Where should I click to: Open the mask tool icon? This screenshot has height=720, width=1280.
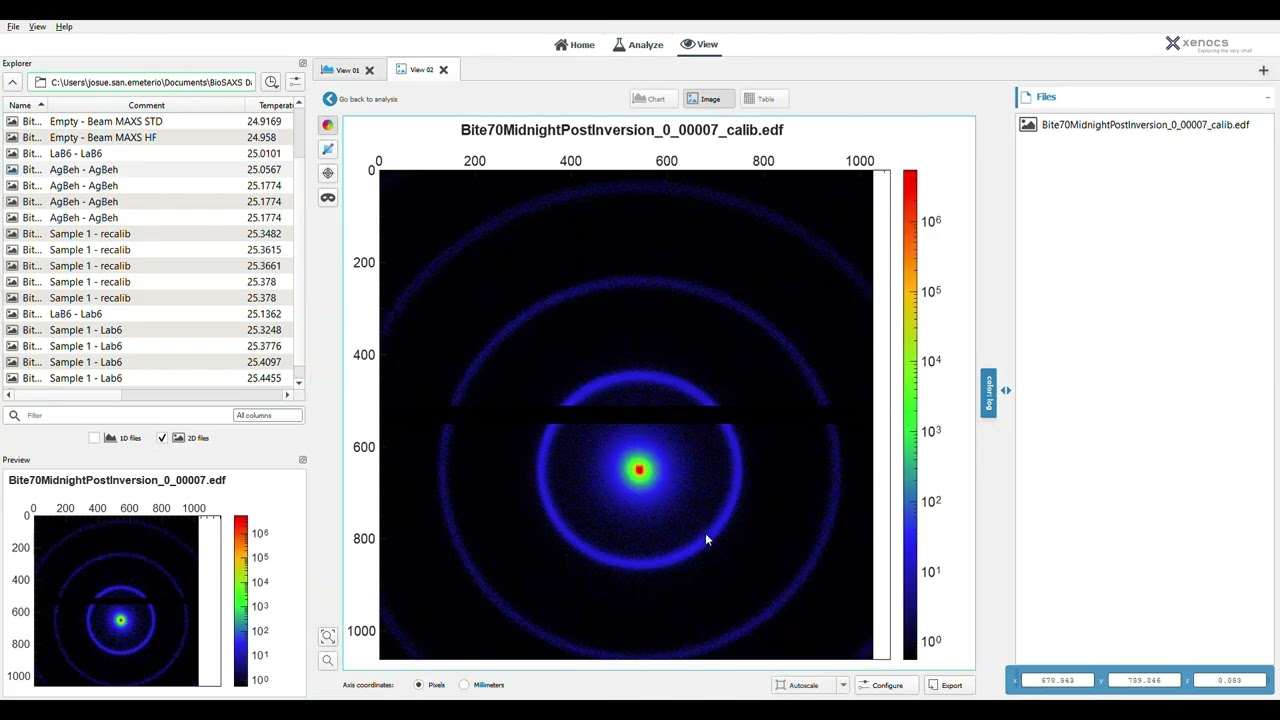tap(328, 197)
